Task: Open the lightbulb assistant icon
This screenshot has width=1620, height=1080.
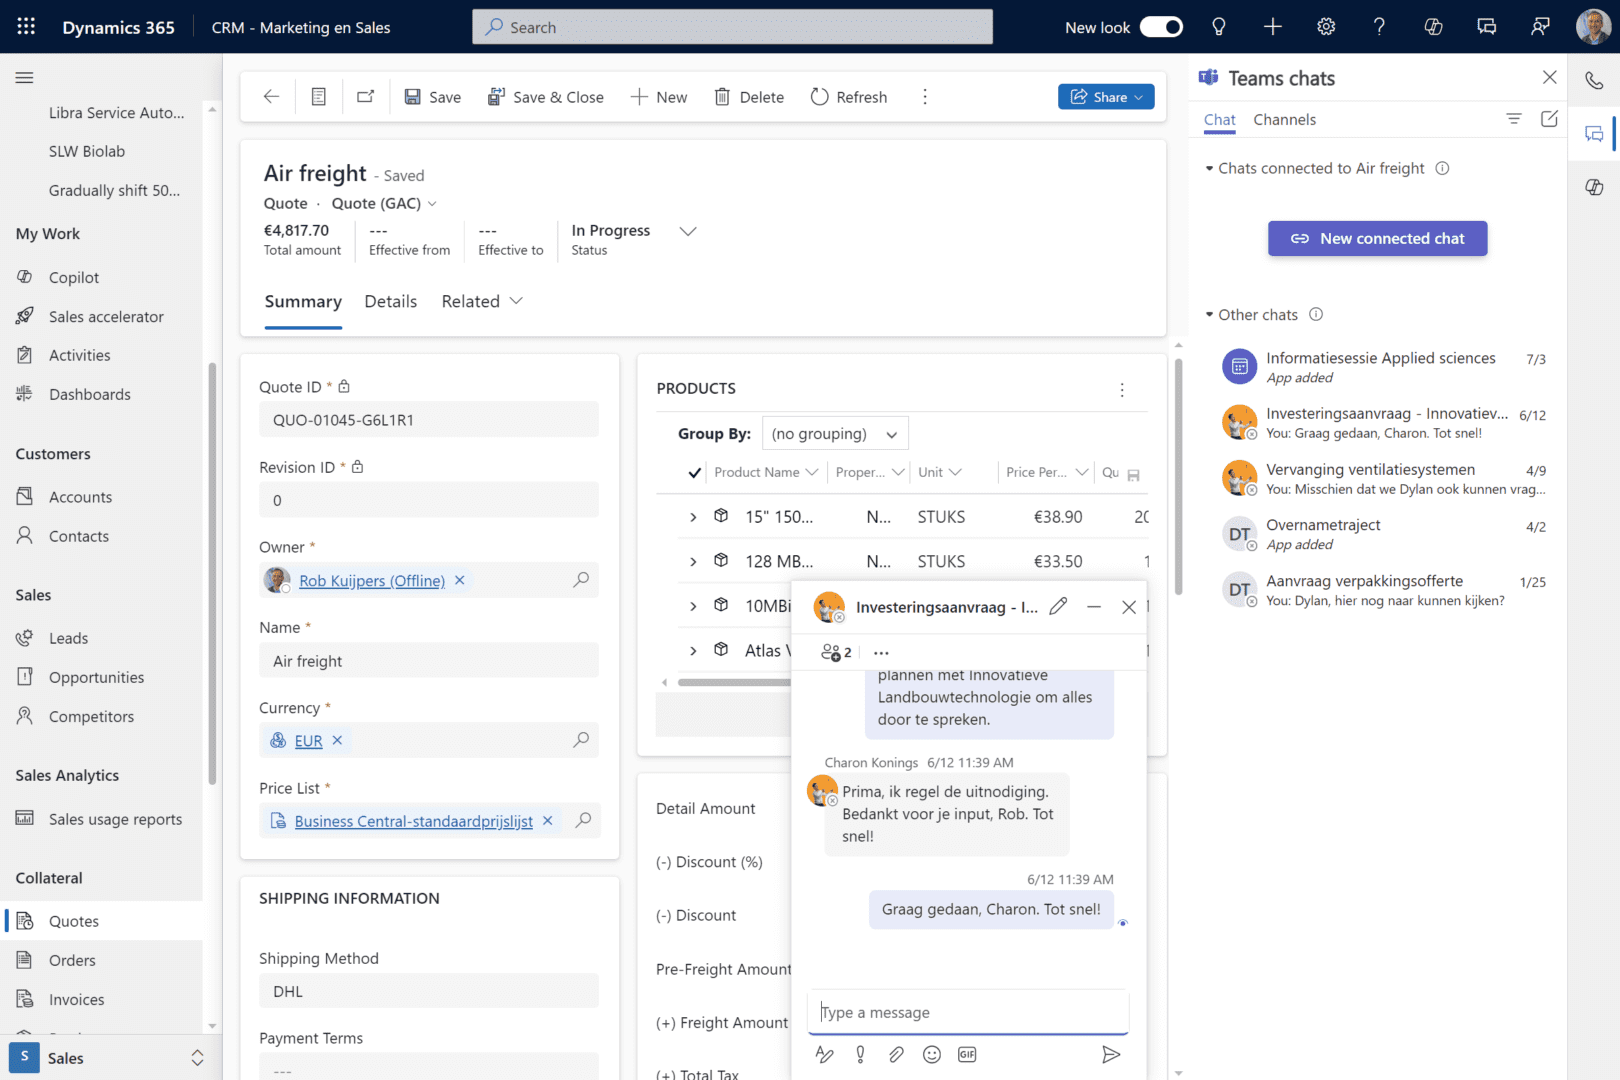Action: (1218, 27)
